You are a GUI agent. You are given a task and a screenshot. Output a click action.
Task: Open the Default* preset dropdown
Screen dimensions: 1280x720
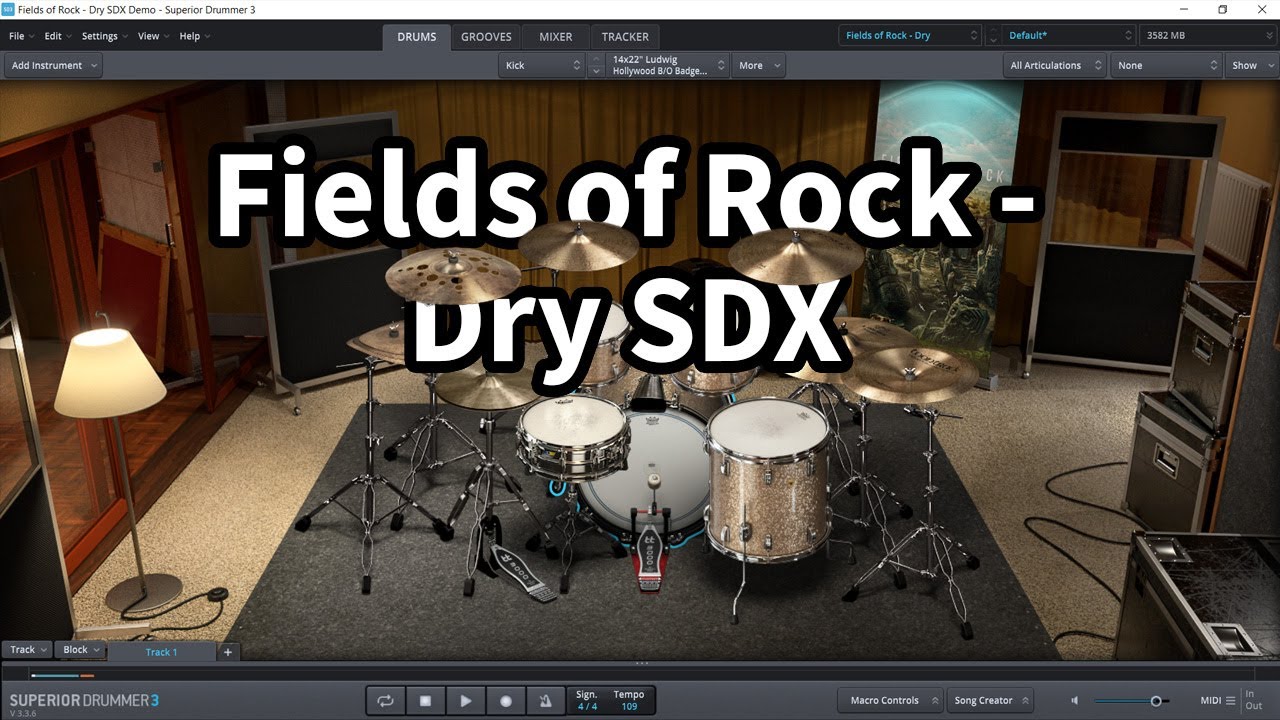[1069, 36]
